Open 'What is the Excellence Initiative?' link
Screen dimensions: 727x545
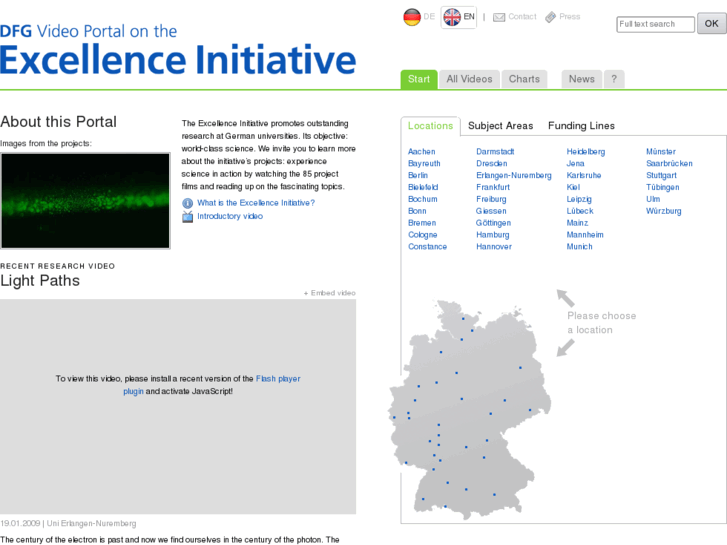[256, 203]
